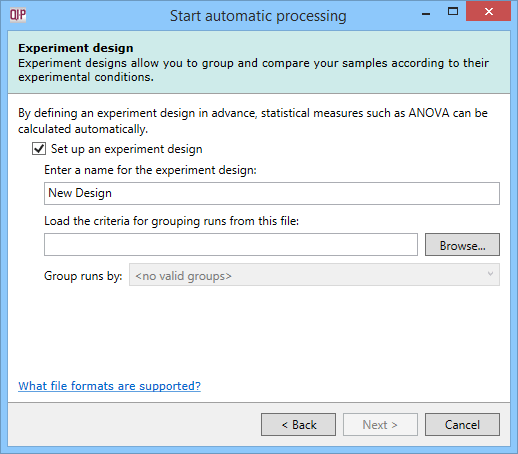Click the Browse... button
Viewport: 518px width, 454px height.
462,245
